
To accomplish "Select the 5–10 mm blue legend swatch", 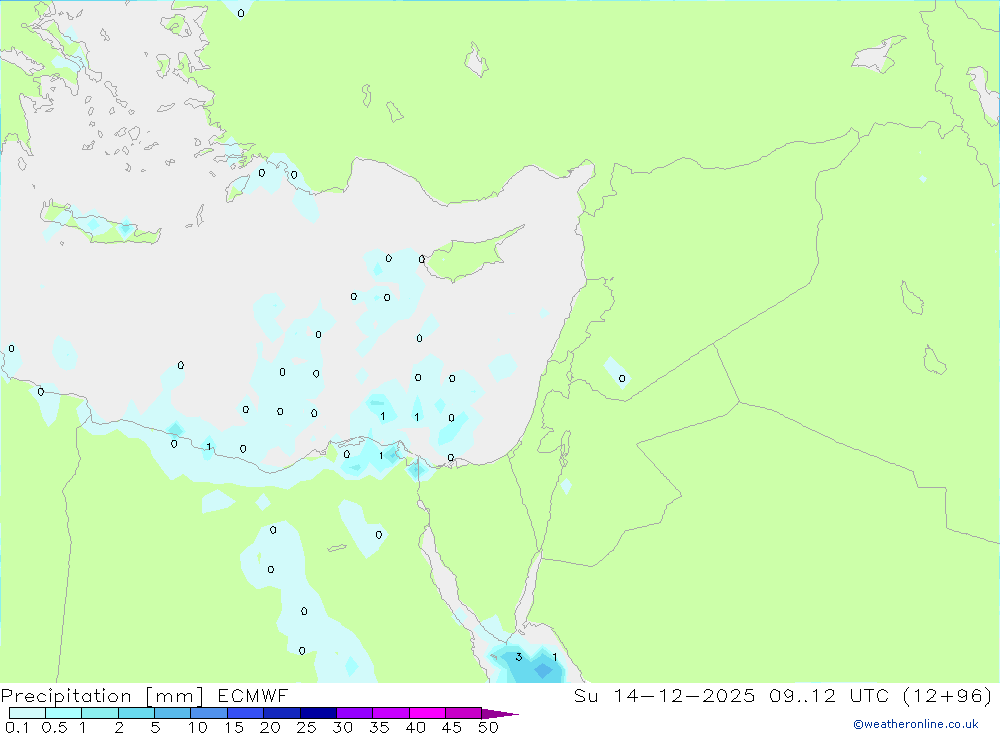I will click(x=172, y=713).
